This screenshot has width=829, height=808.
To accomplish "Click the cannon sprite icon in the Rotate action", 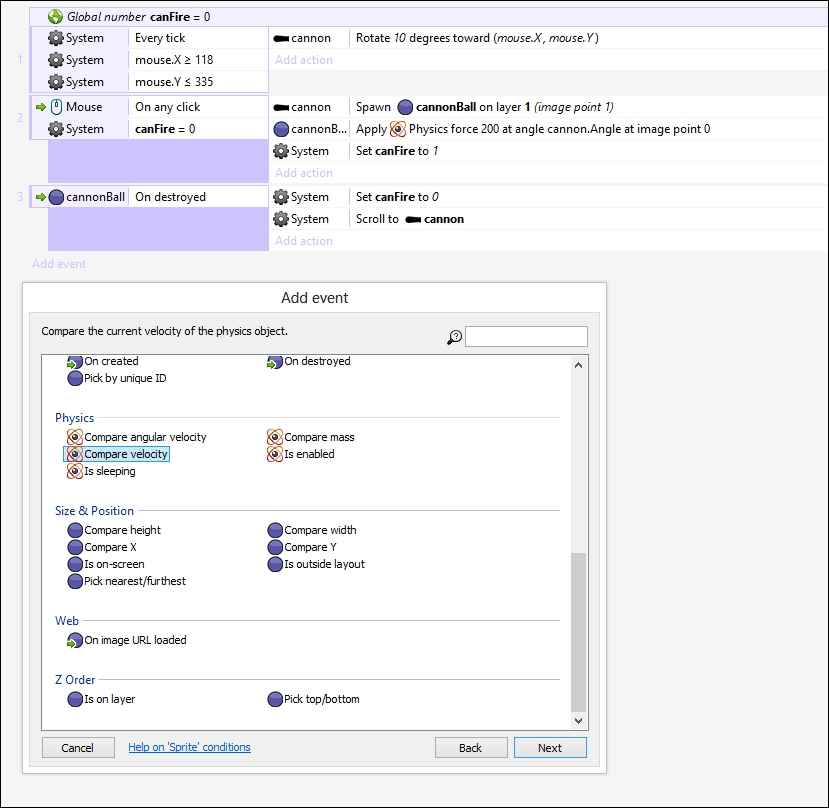I will (x=281, y=39).
